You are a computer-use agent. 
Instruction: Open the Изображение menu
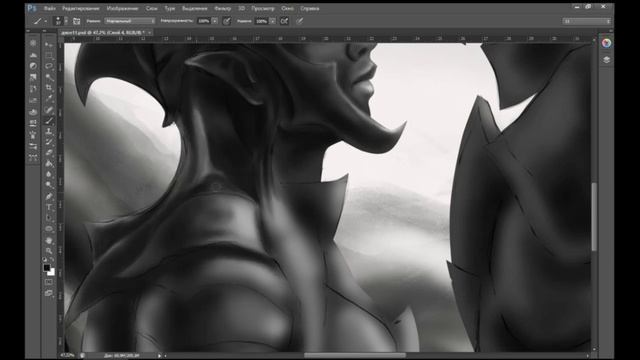point(122,8)
